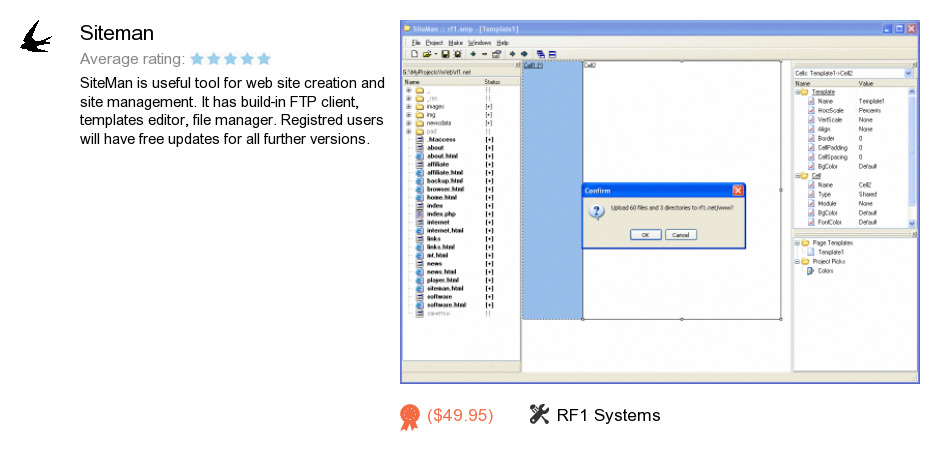This screenshot has height=461, width=940.
Task: Click the HorzScale property icon
Action: point(811,111)
